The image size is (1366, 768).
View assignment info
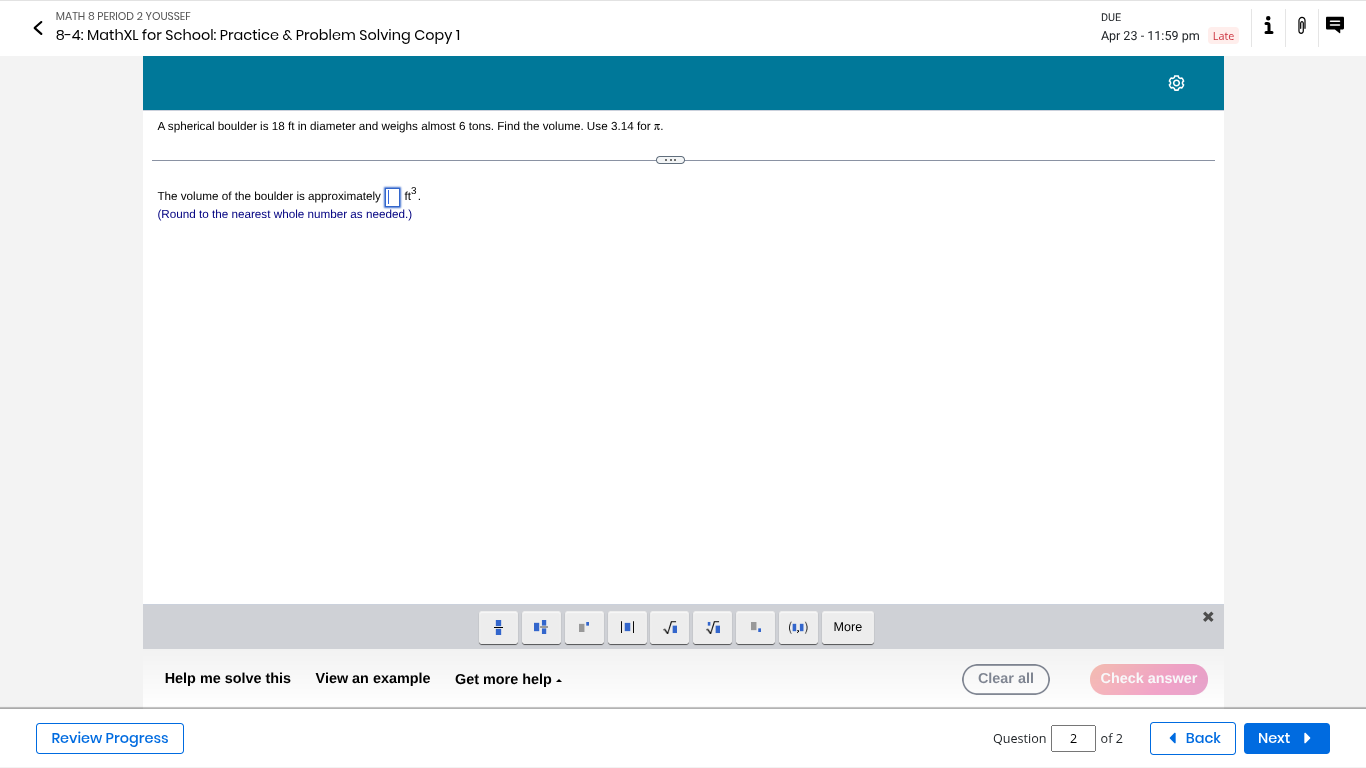point(1268,27)
